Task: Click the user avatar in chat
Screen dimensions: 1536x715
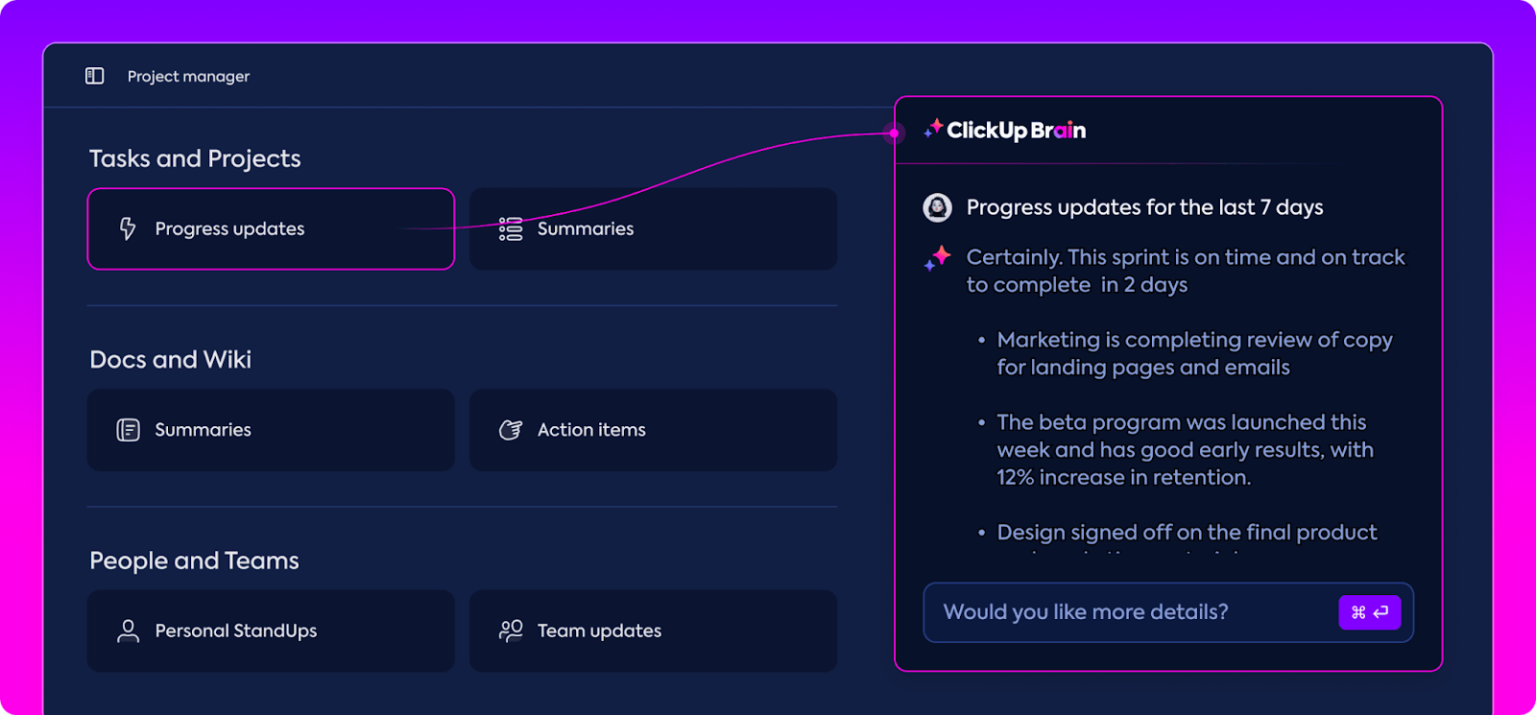Action: (937, 208)
